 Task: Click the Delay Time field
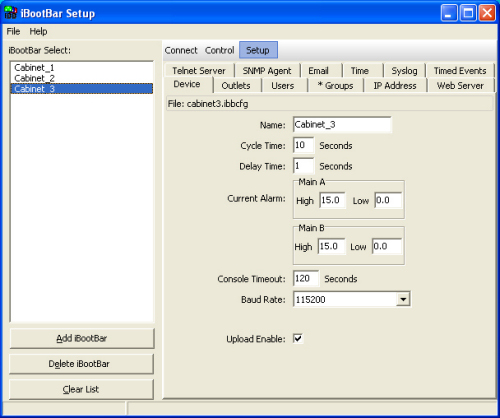click(x=303, y=166)
